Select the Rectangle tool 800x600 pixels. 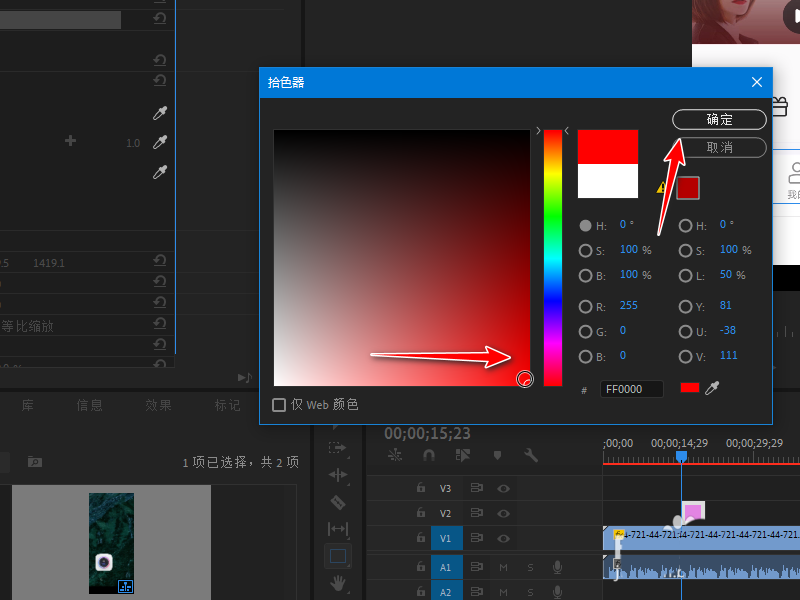click(x=338, y=555)
